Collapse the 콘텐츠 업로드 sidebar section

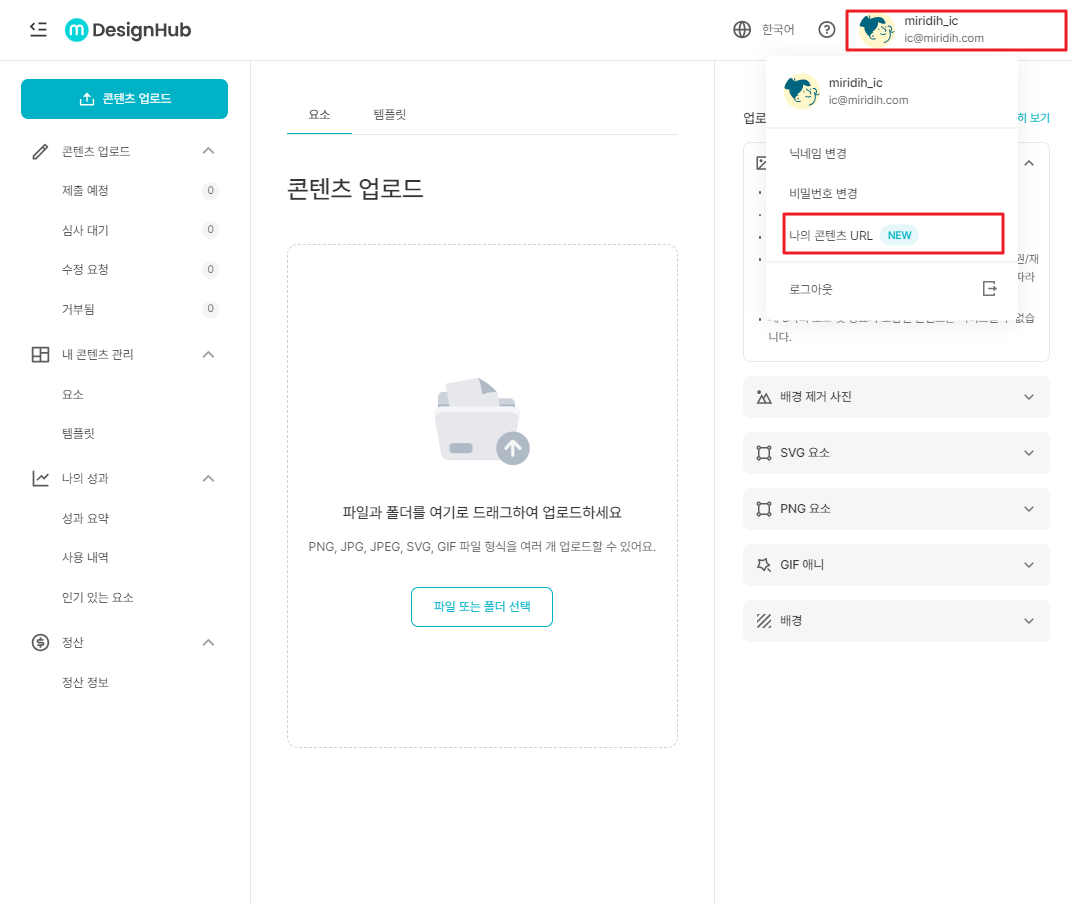(208, 151)
